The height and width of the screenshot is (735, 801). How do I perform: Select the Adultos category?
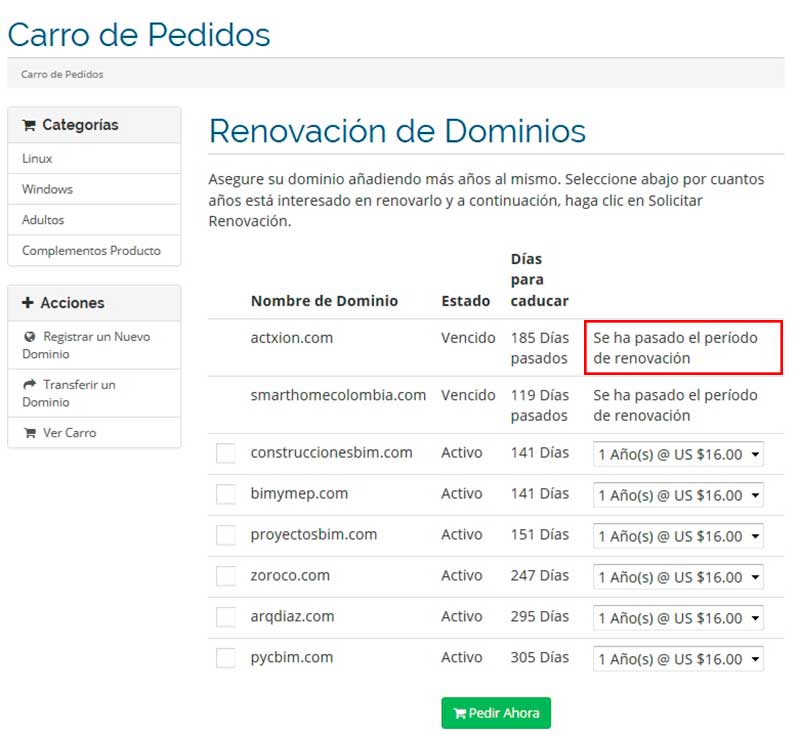pos(95,220)
